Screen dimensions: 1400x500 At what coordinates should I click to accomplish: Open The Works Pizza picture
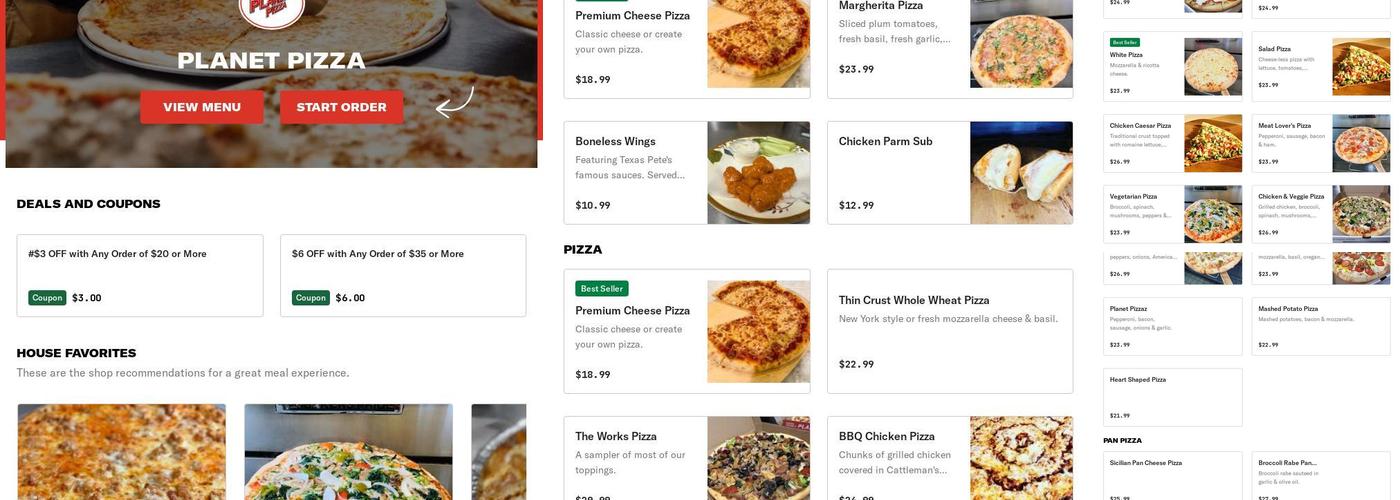pyautogui.click(x=759, y=459)
